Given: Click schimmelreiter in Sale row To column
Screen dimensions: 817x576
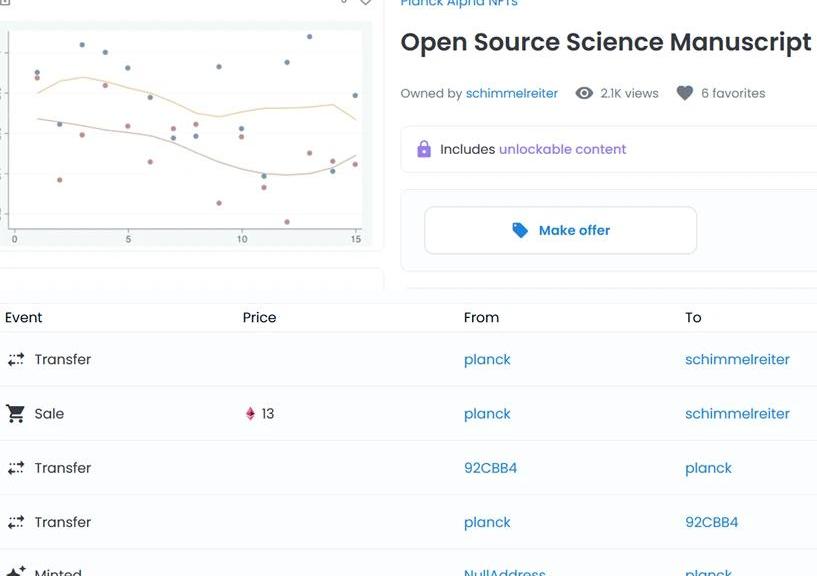Looking at the screenshot, I should 737,413.
